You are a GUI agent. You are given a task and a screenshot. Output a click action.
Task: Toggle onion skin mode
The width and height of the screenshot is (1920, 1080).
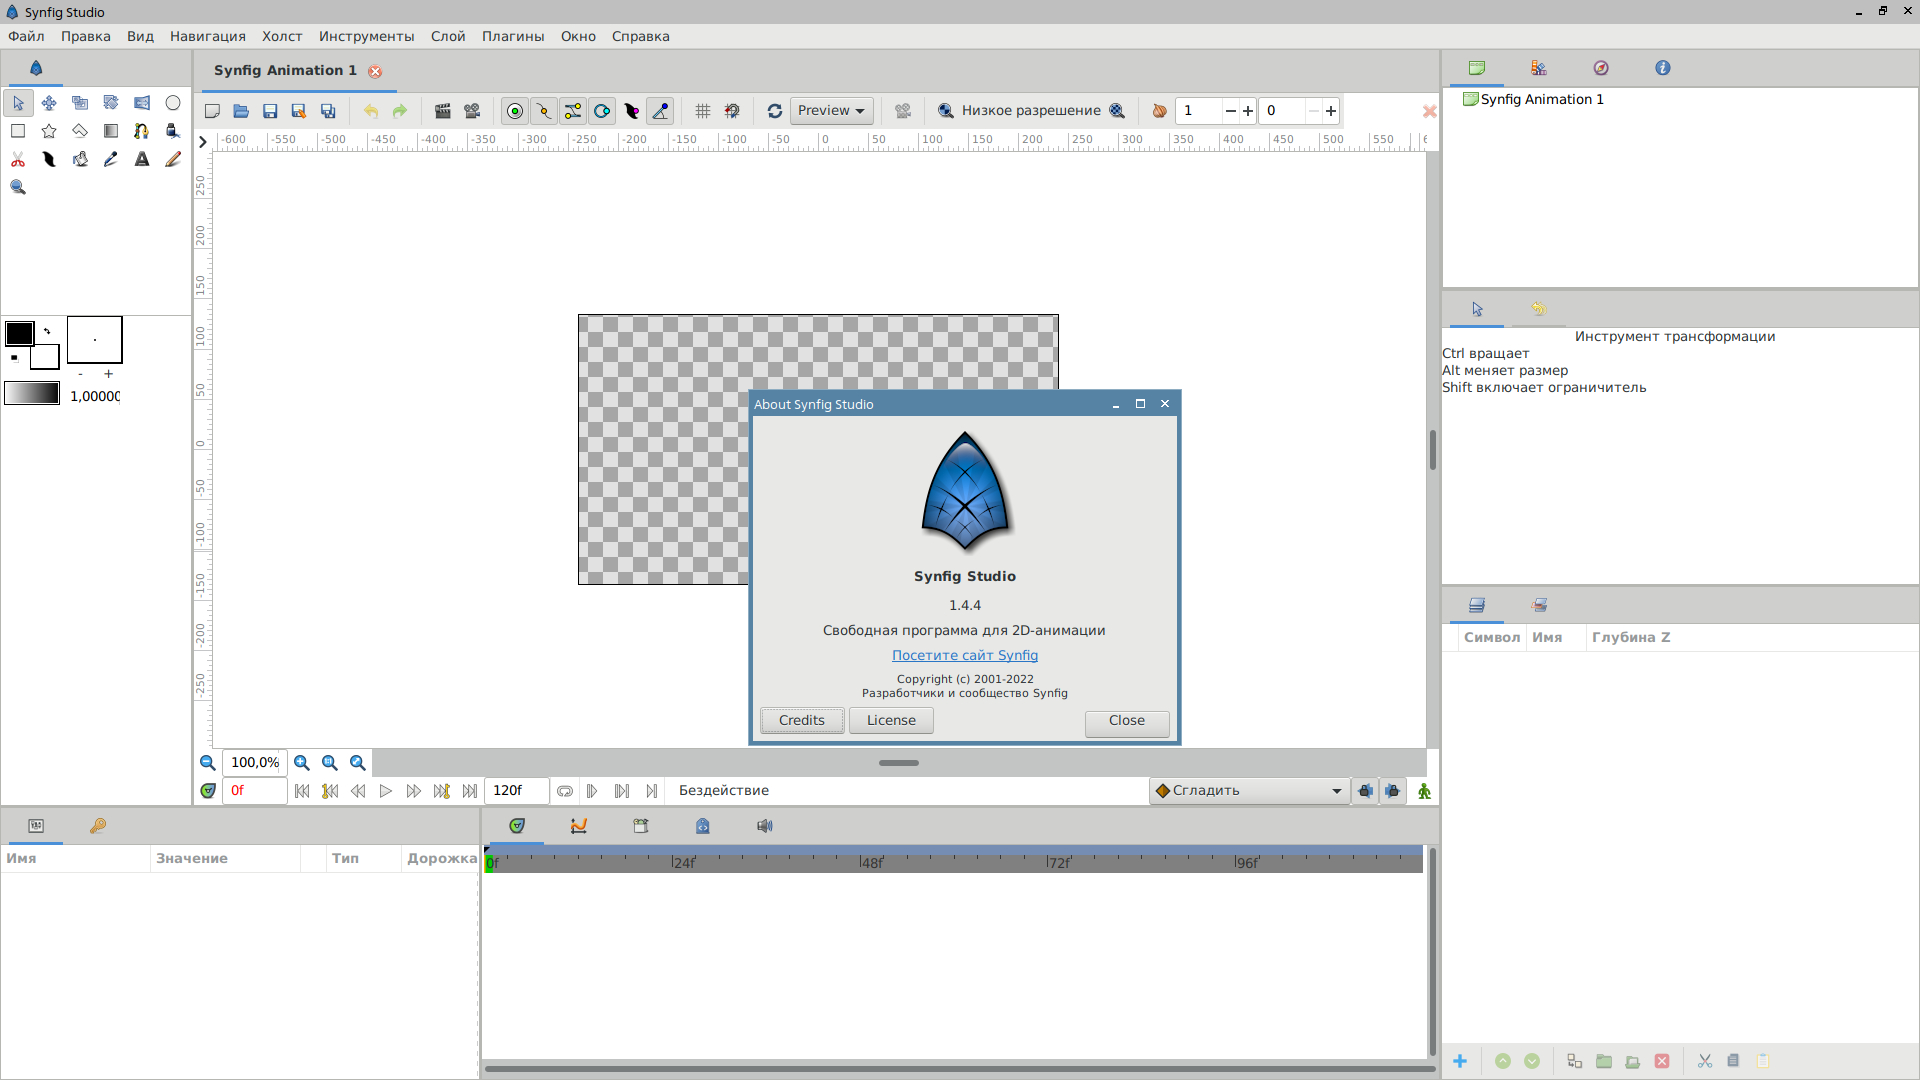click(1159, 111)
